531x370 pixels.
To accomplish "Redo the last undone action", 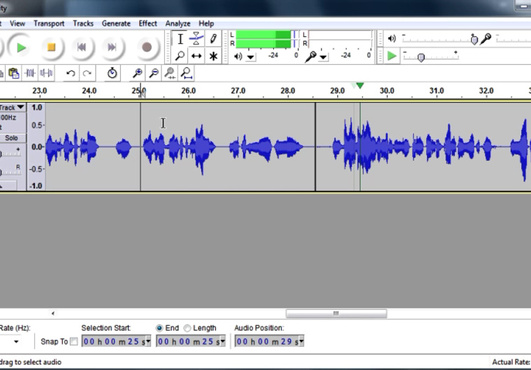I will pyautogui.click(x=87, y=73).
